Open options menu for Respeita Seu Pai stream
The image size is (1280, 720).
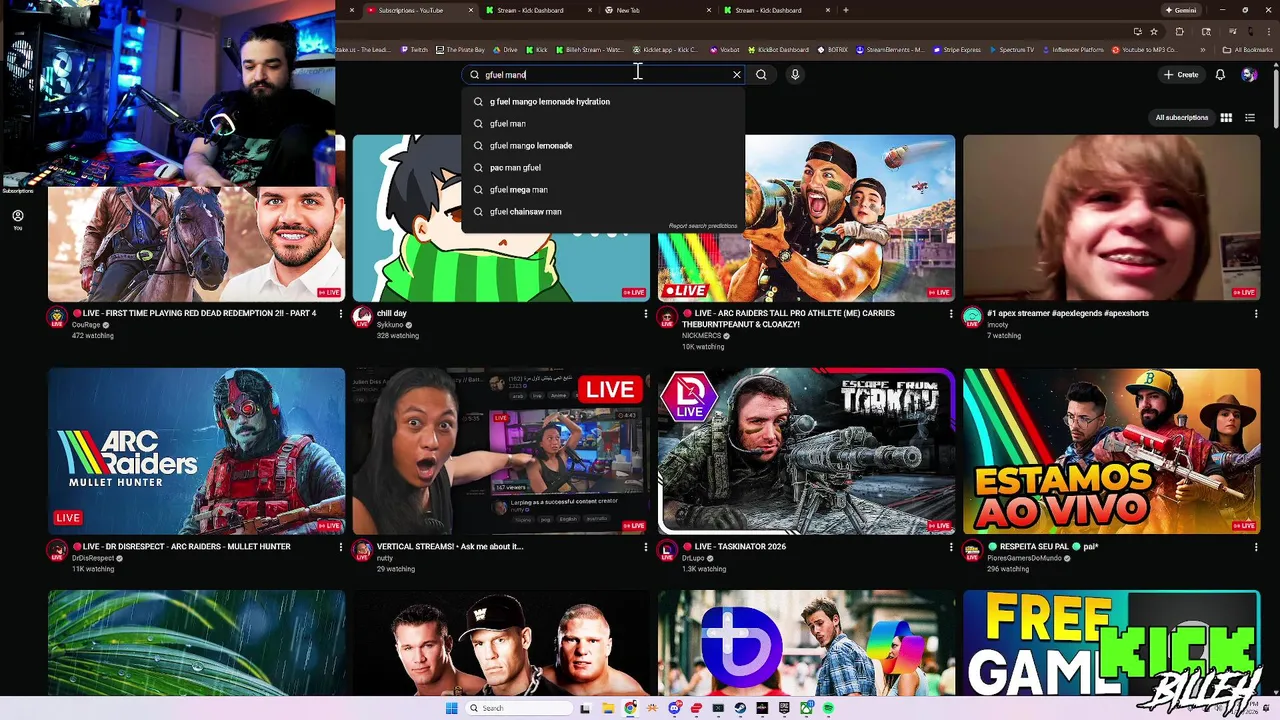1256,547
